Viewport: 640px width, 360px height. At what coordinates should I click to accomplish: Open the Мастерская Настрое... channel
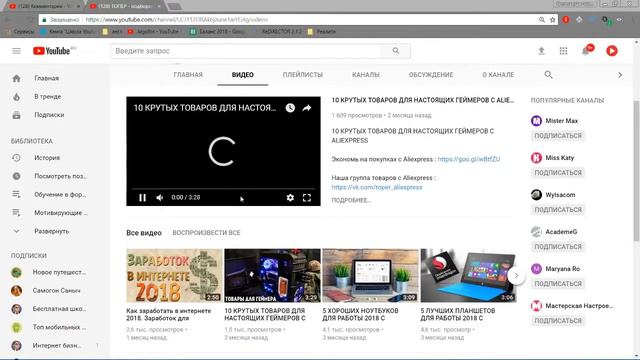tap(579, 306)
